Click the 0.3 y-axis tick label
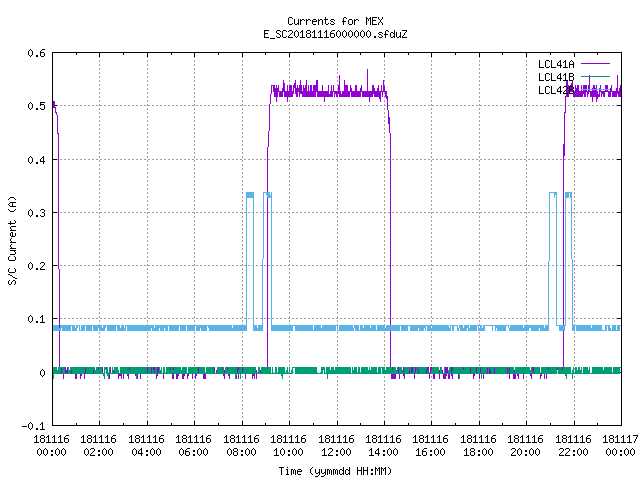 coord(36,213)
